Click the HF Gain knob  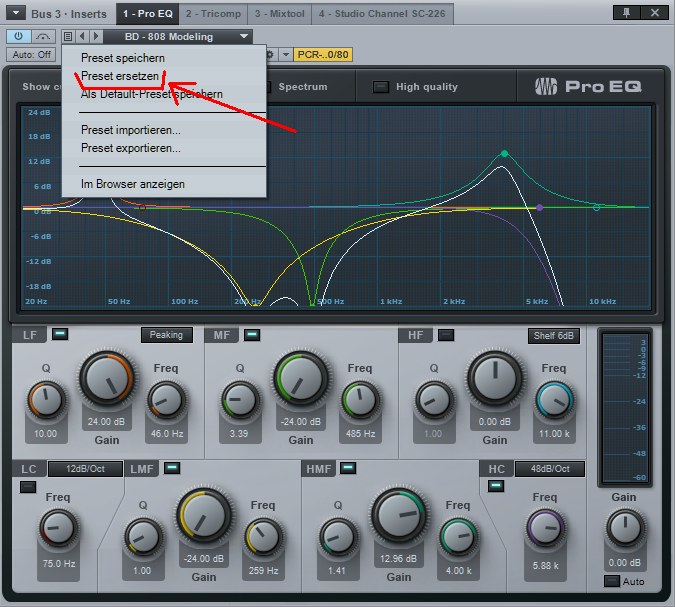(495, 378)
